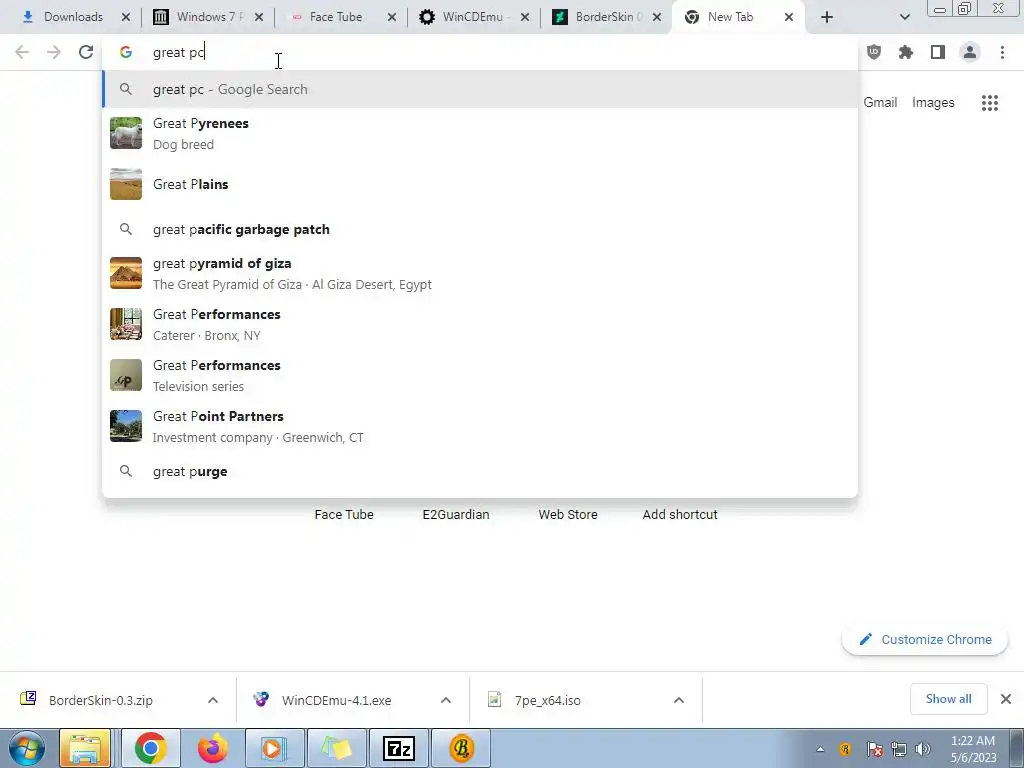
Task: Go back with the back arrow
Action: 22,52
